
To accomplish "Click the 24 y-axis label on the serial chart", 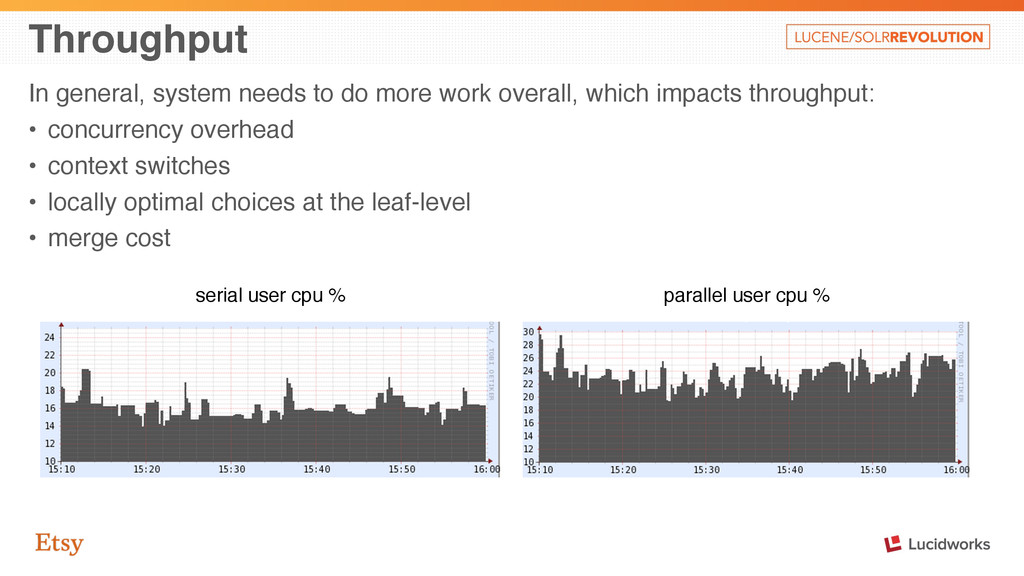I will (50, 338).
